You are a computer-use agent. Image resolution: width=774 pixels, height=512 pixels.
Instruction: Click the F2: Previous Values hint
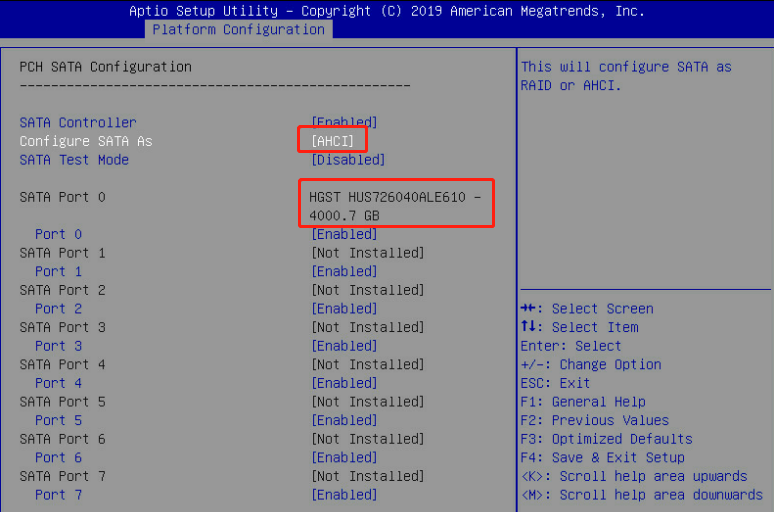coord(595,420)
